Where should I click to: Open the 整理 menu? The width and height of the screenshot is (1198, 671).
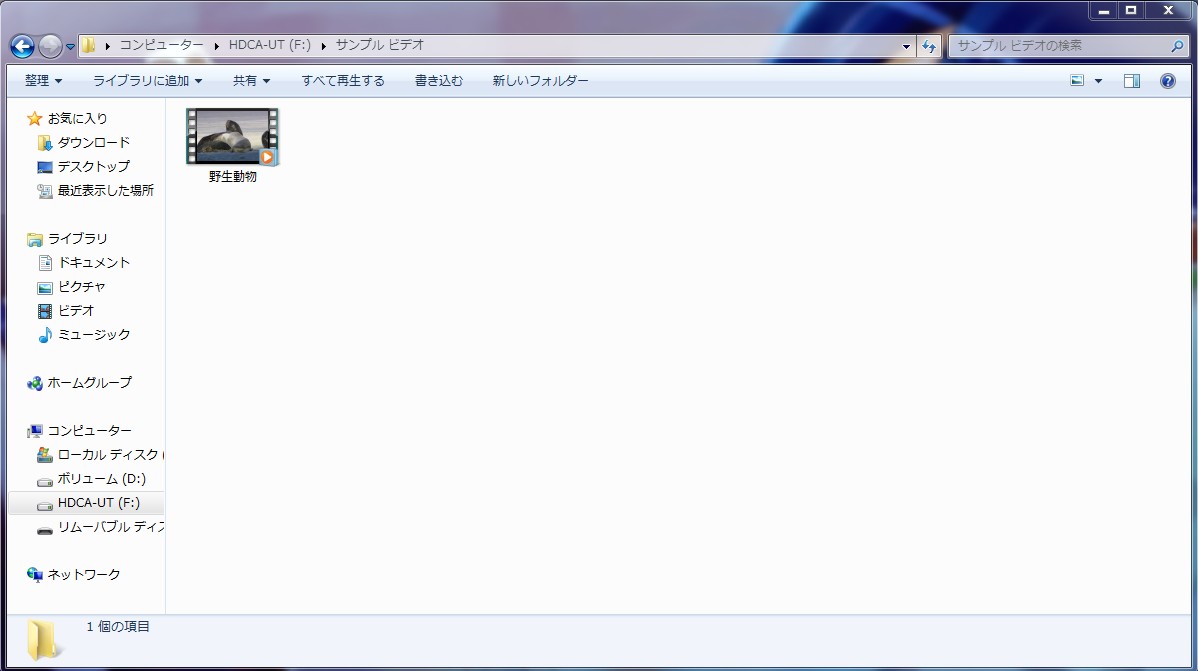click(x=44, y=80)
